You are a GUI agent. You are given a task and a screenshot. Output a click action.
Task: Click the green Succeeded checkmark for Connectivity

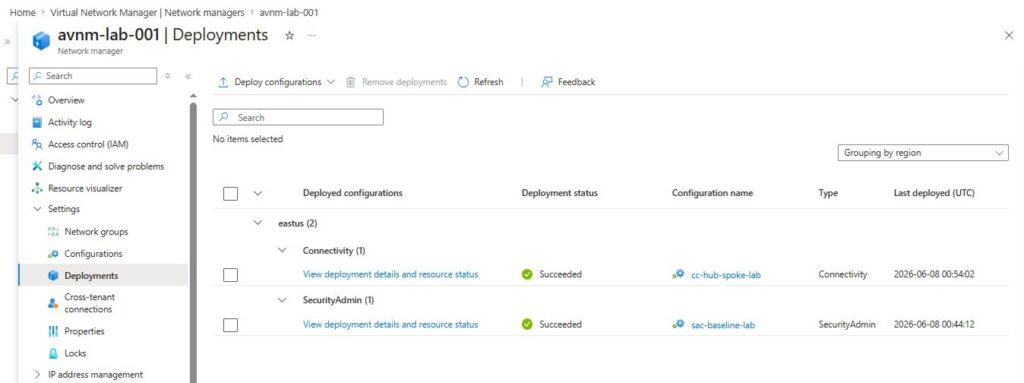pyautogui.click(x=527, y=275)
